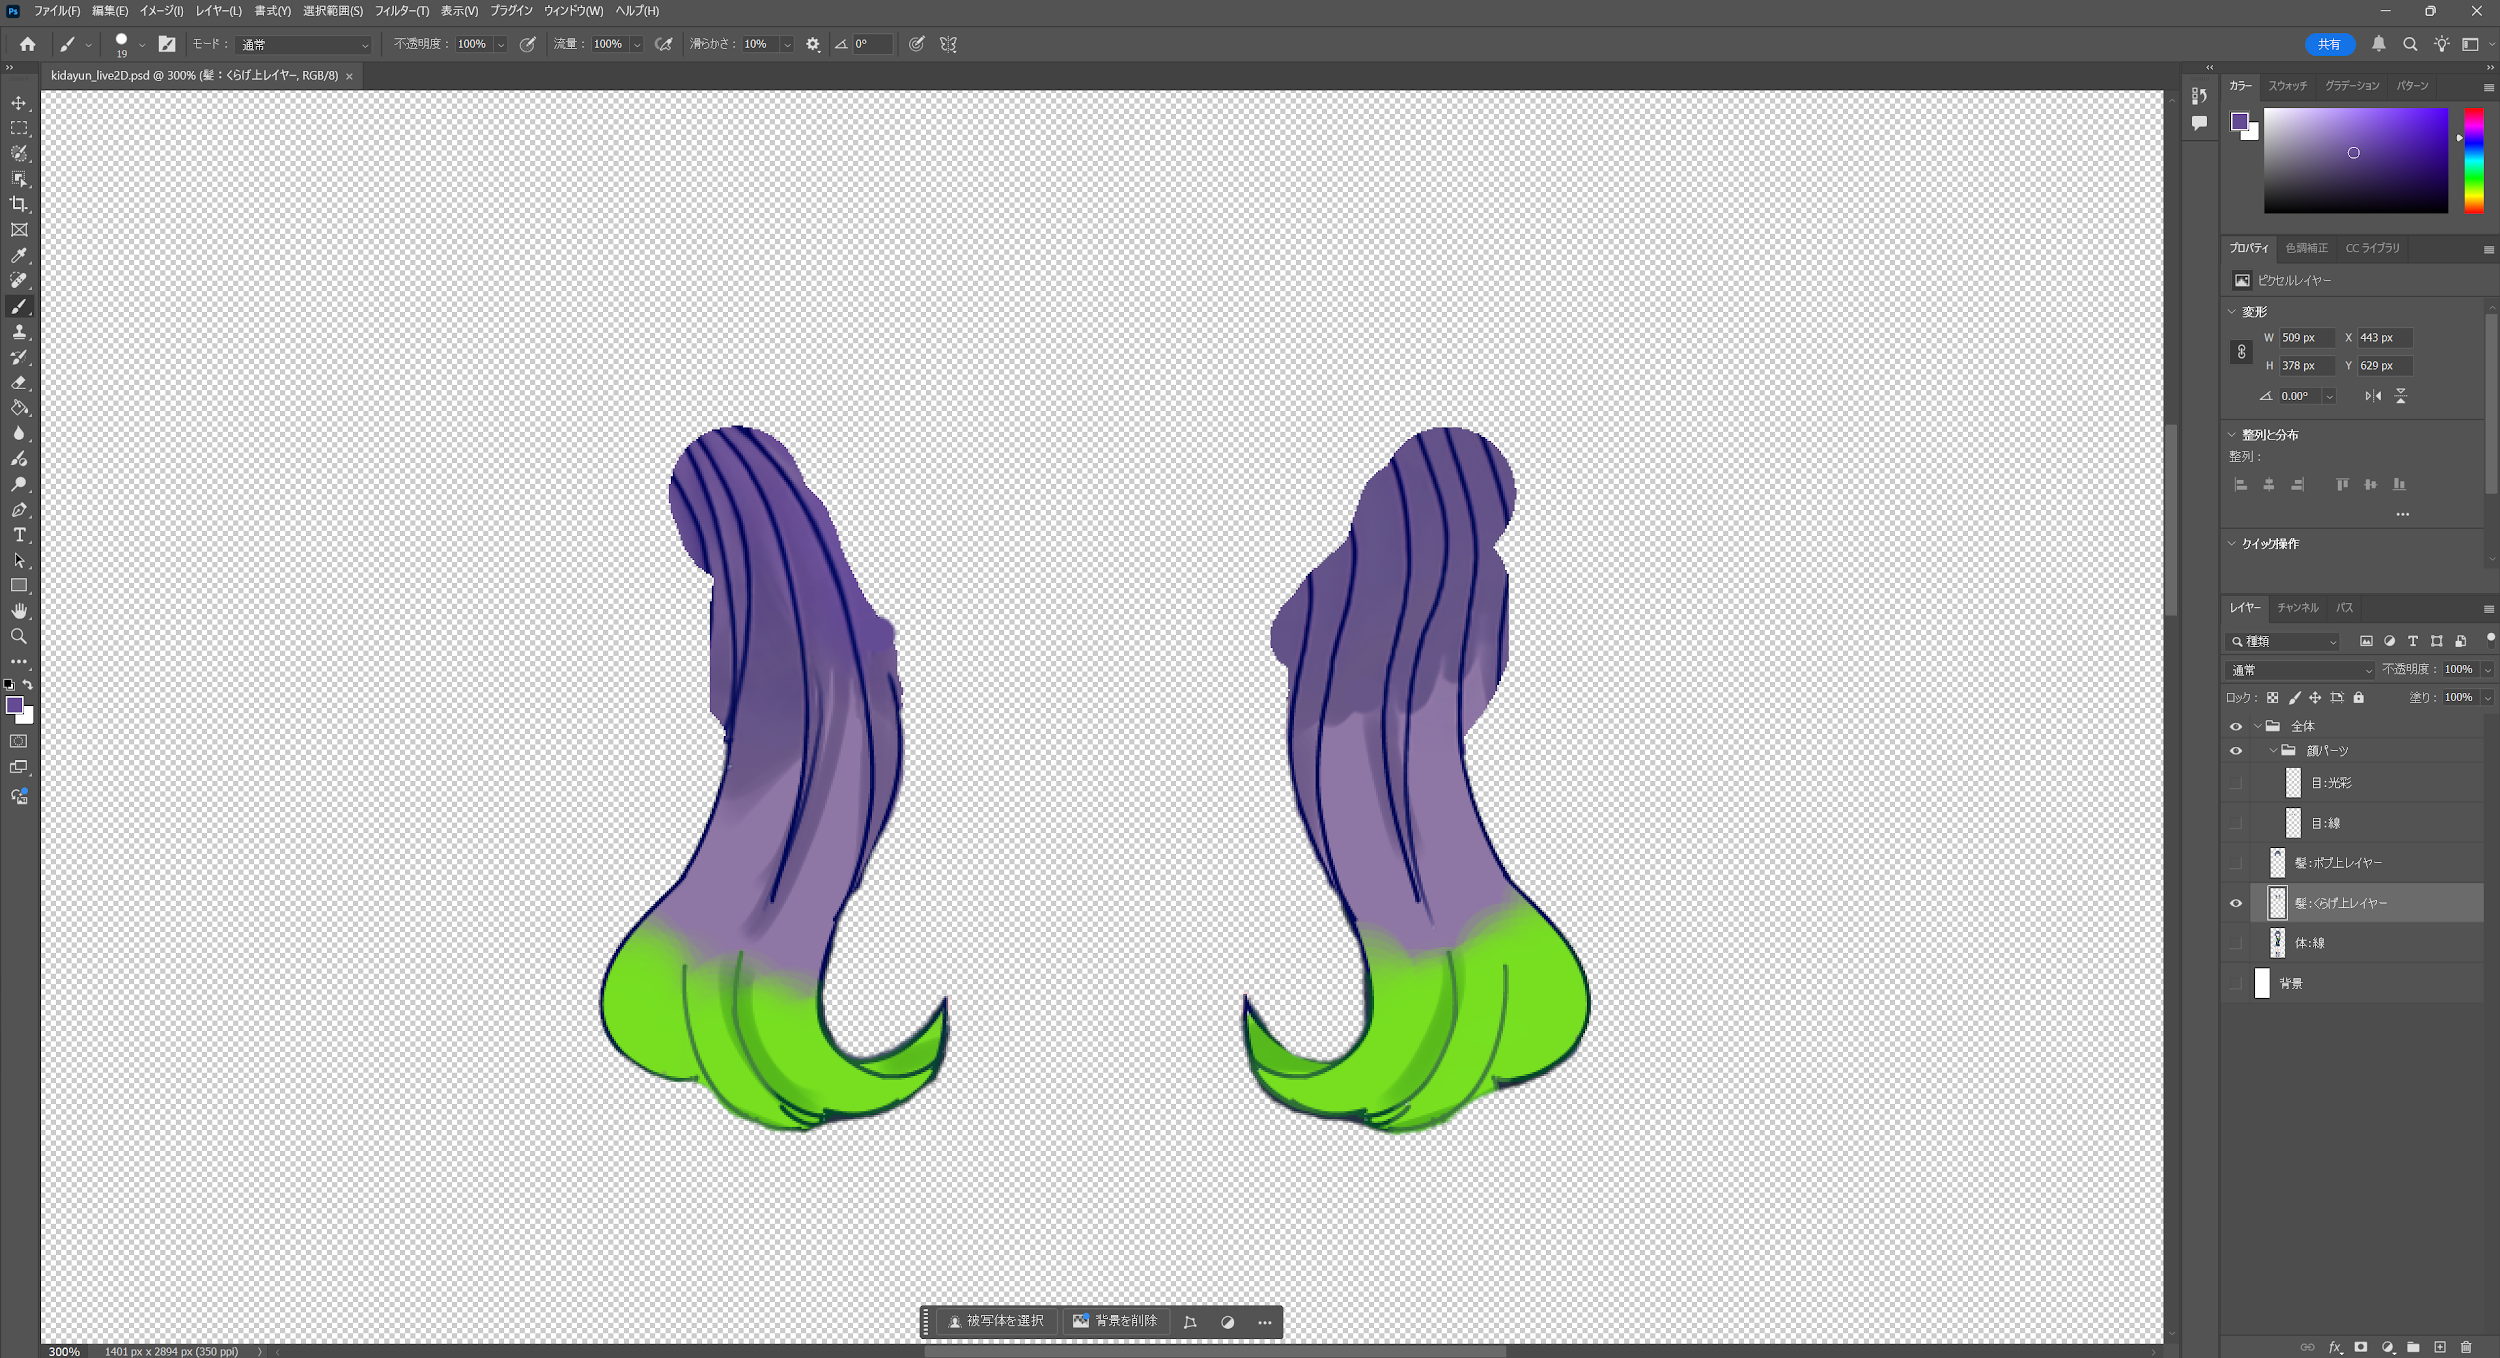Click the delete layer trash icon
The height and width of the screenshot is (1358, 2500).
tap(2465, 1347)
